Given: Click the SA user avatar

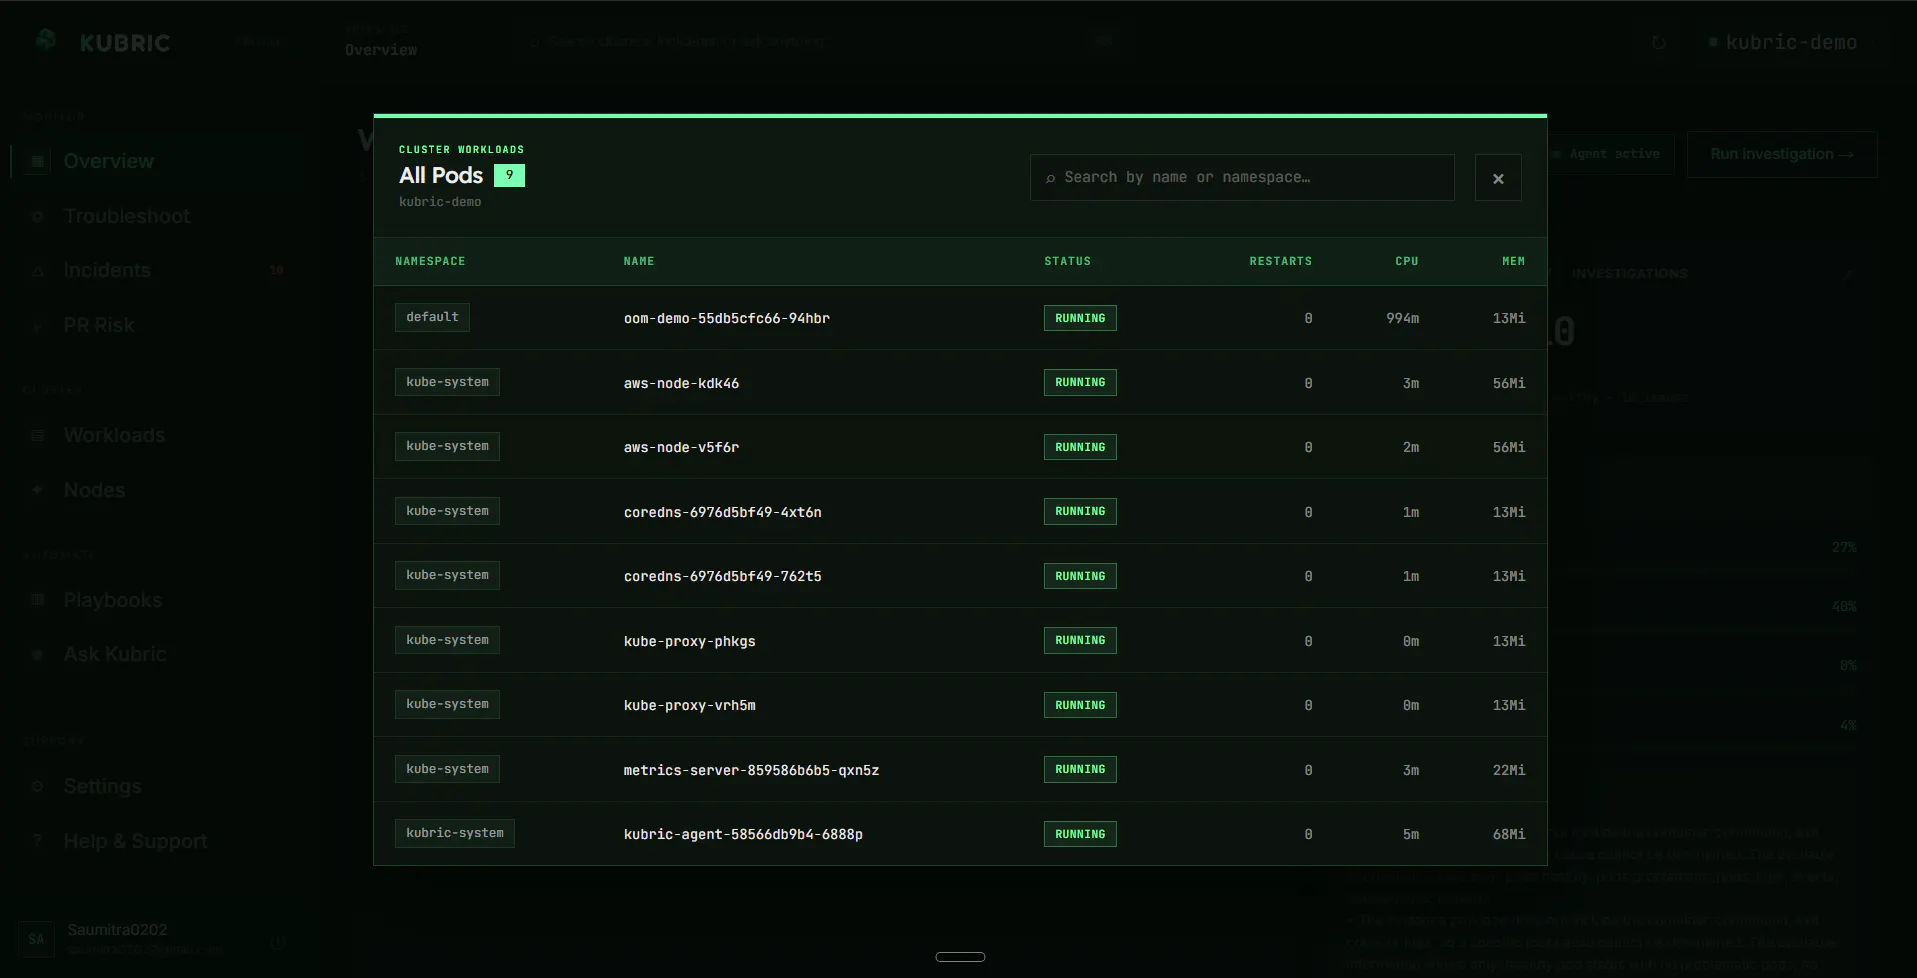Looking at the screenshot, I should [36, 939].
